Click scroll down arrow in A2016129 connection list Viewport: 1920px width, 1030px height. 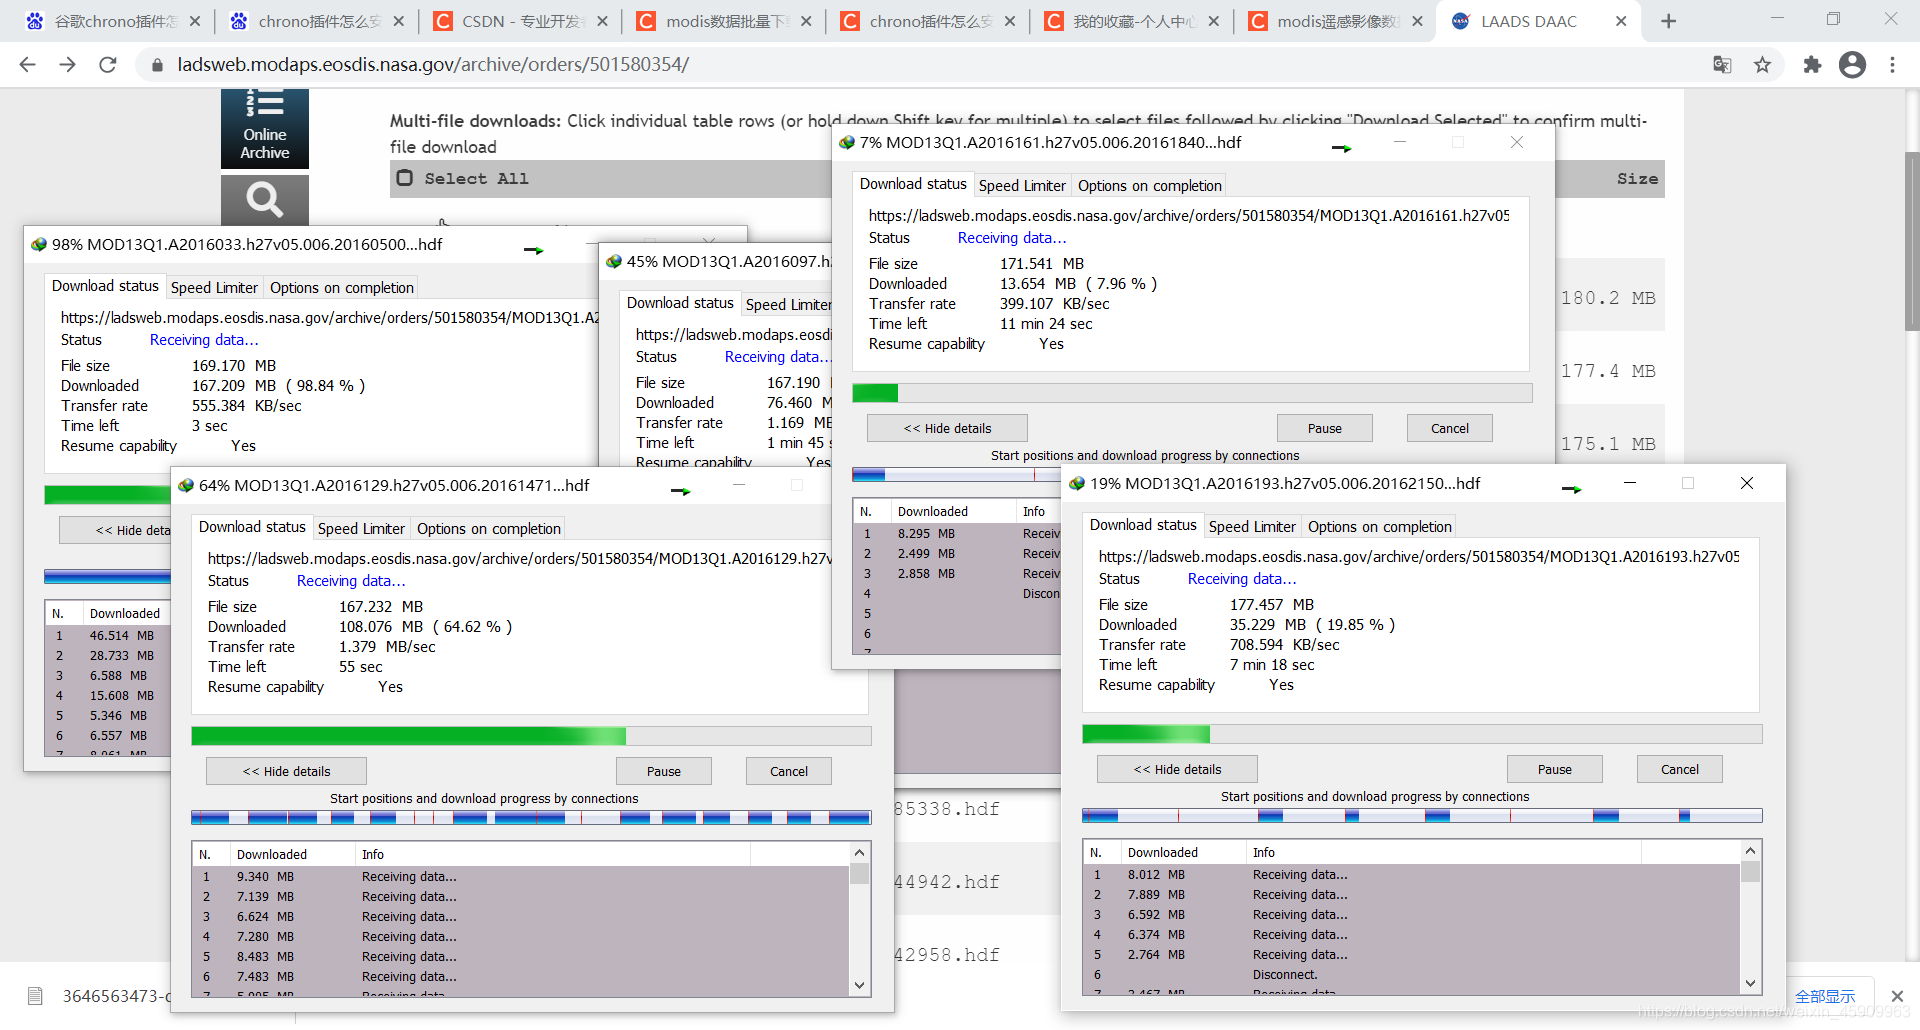859,985
